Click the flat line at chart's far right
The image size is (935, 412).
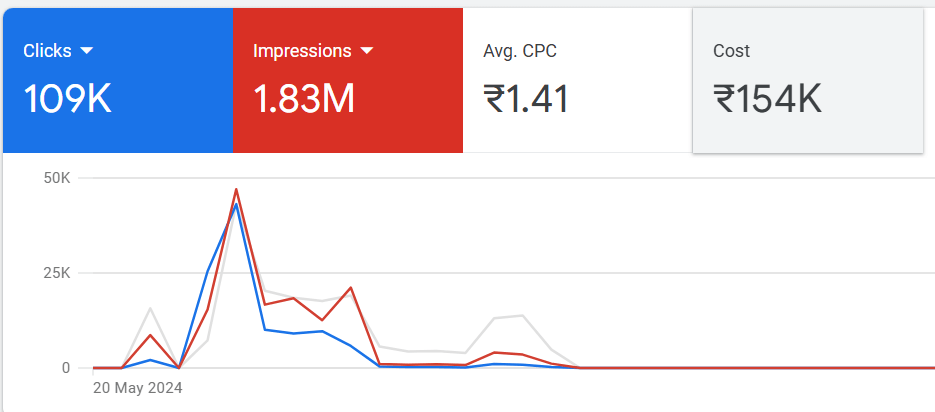880,368
